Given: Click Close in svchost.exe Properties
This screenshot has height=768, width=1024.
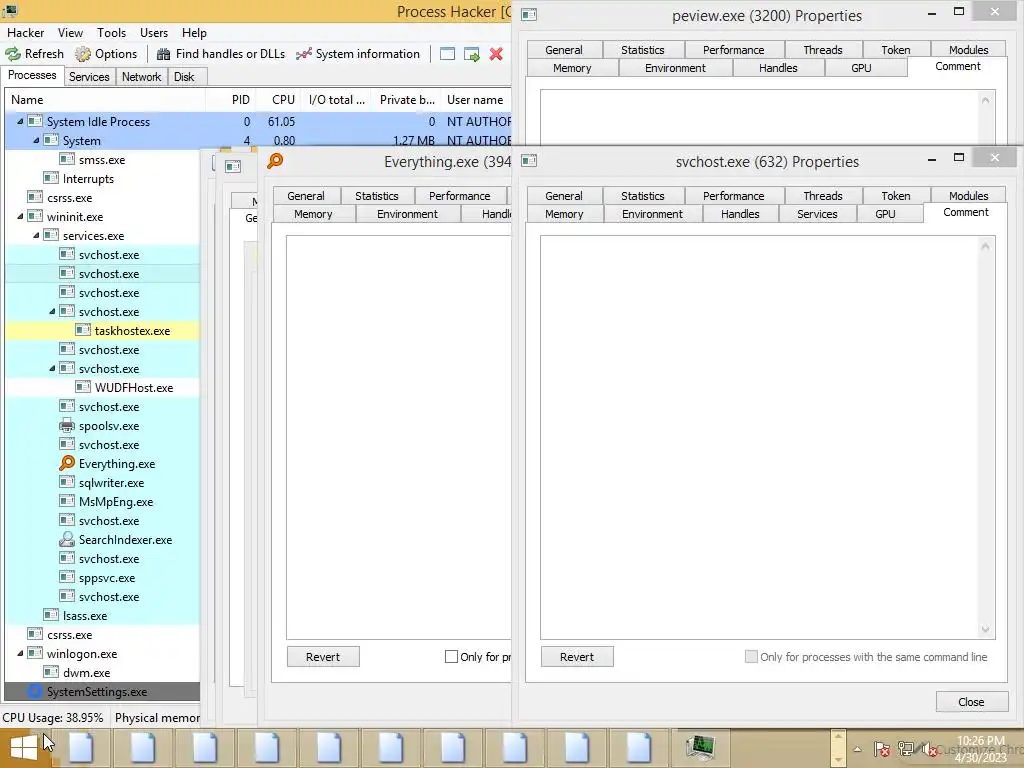Looking at the screenshot, I should pyautogui.click(x=971, y=702).
